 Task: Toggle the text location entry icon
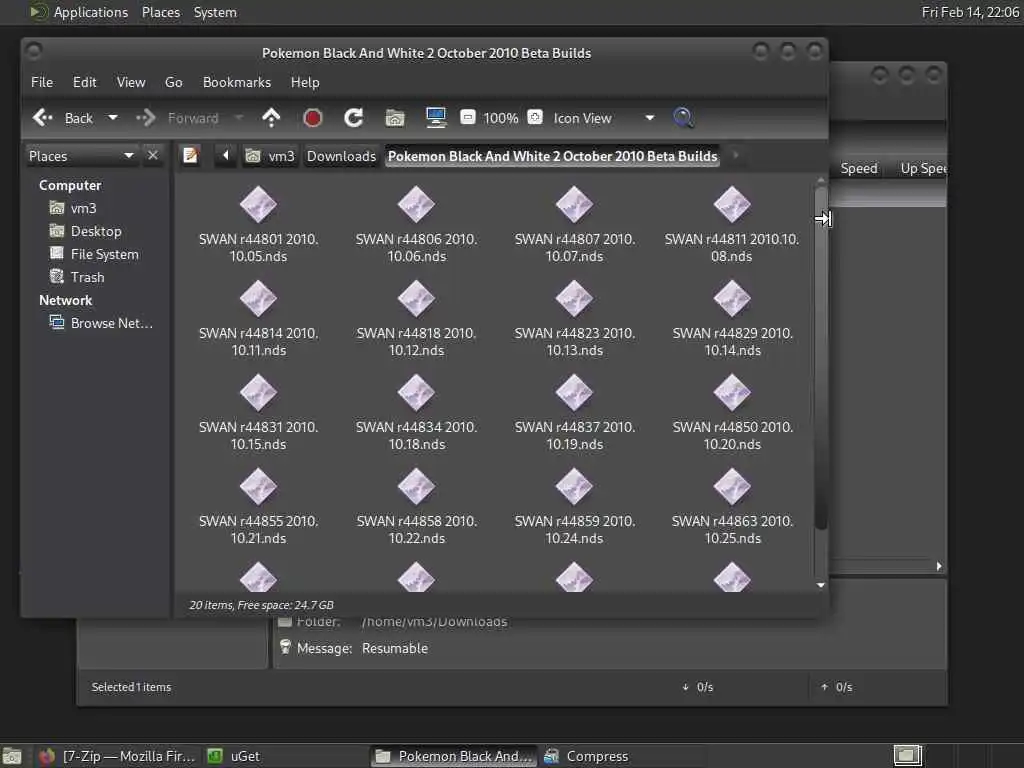coord(191,155)
